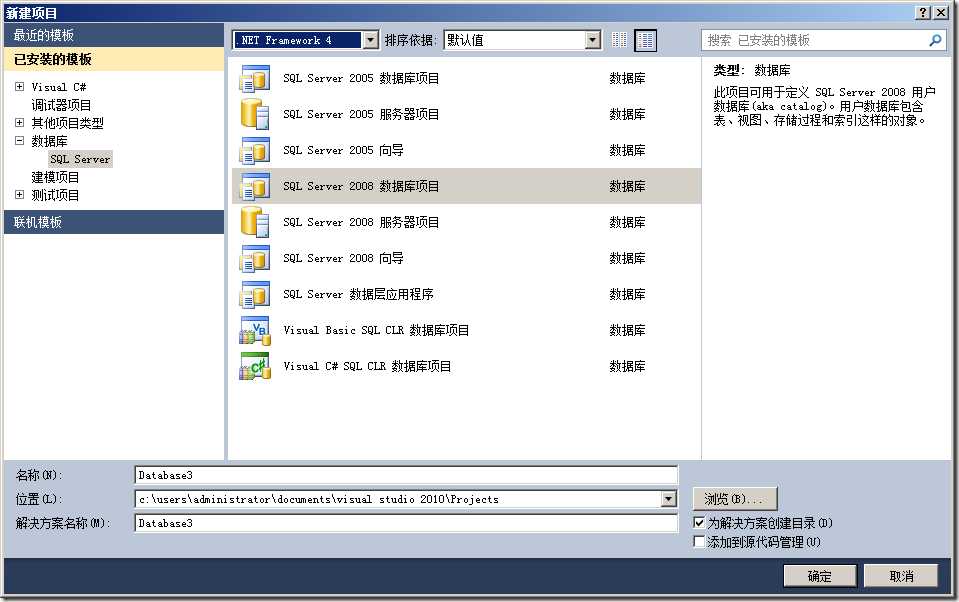Viewport: 959px width, 602px height.
Task: Open the 已安装的模板 section
Action: pos(114,59)
